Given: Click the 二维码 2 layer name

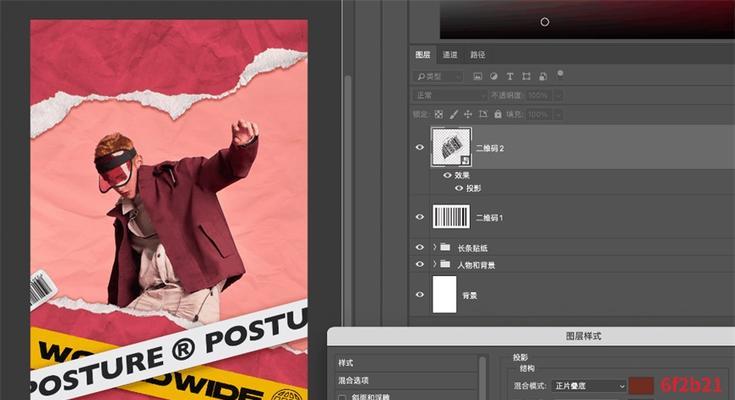Looking at the screenshot, I should 490,148.
